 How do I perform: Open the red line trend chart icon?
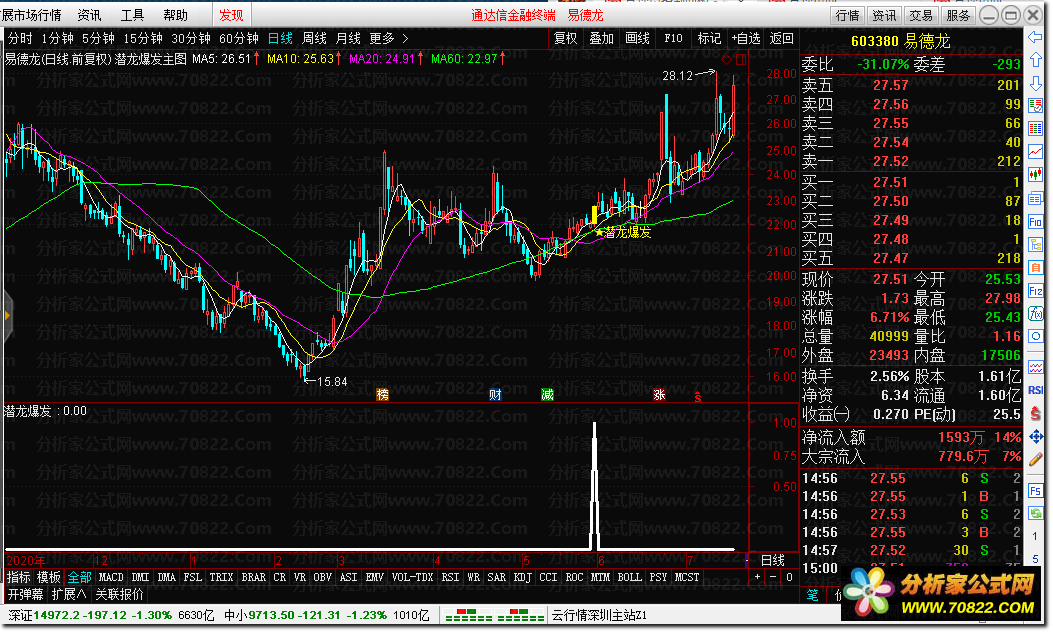[x=1035, y=151]
